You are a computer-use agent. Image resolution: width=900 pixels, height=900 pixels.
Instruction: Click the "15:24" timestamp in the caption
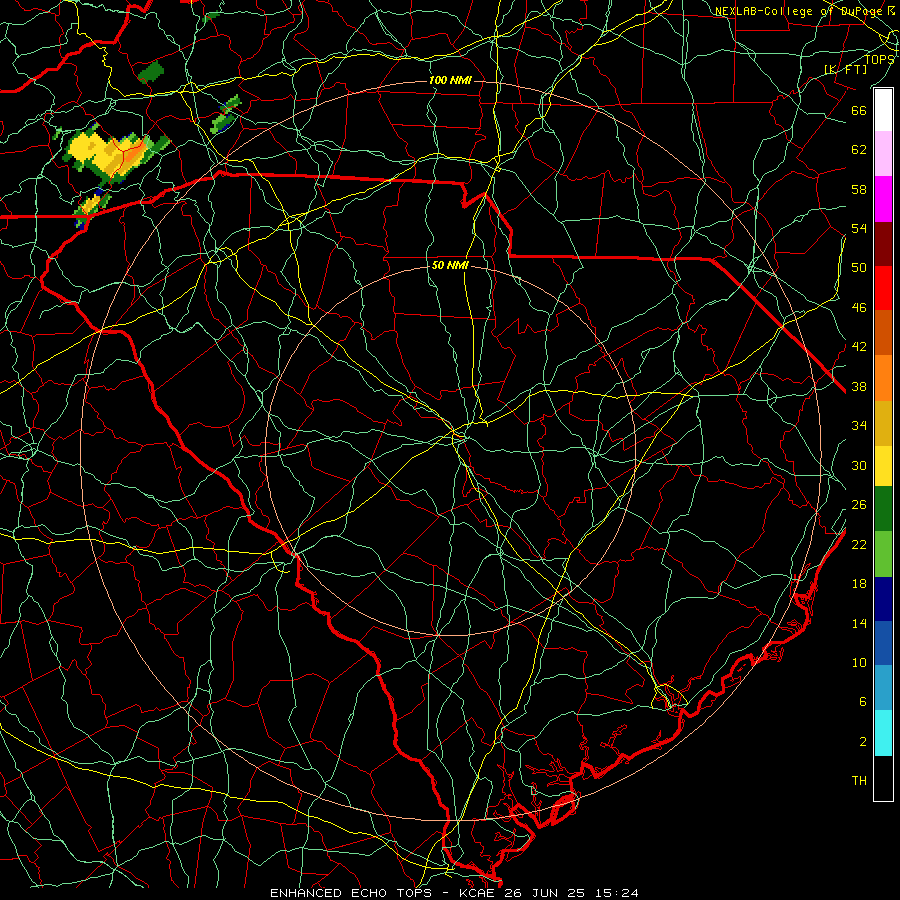tap(617, 893)
